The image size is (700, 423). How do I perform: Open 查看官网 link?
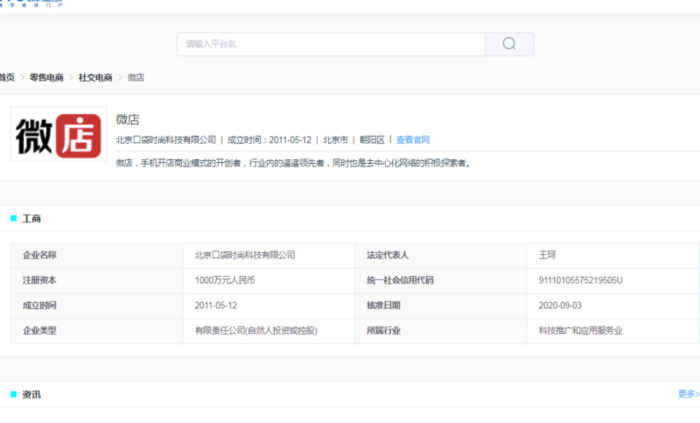pos(413,140)
